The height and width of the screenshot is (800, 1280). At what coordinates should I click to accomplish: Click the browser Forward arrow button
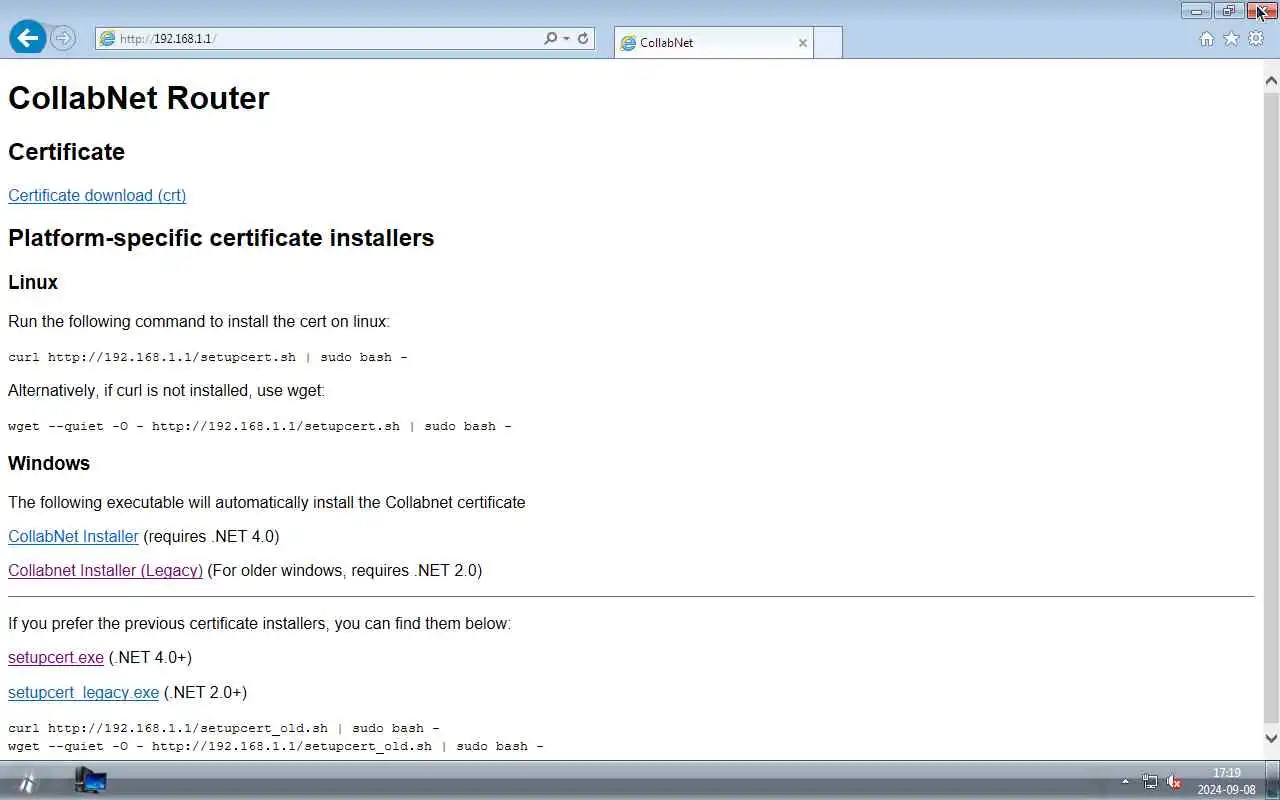(63, 38)
